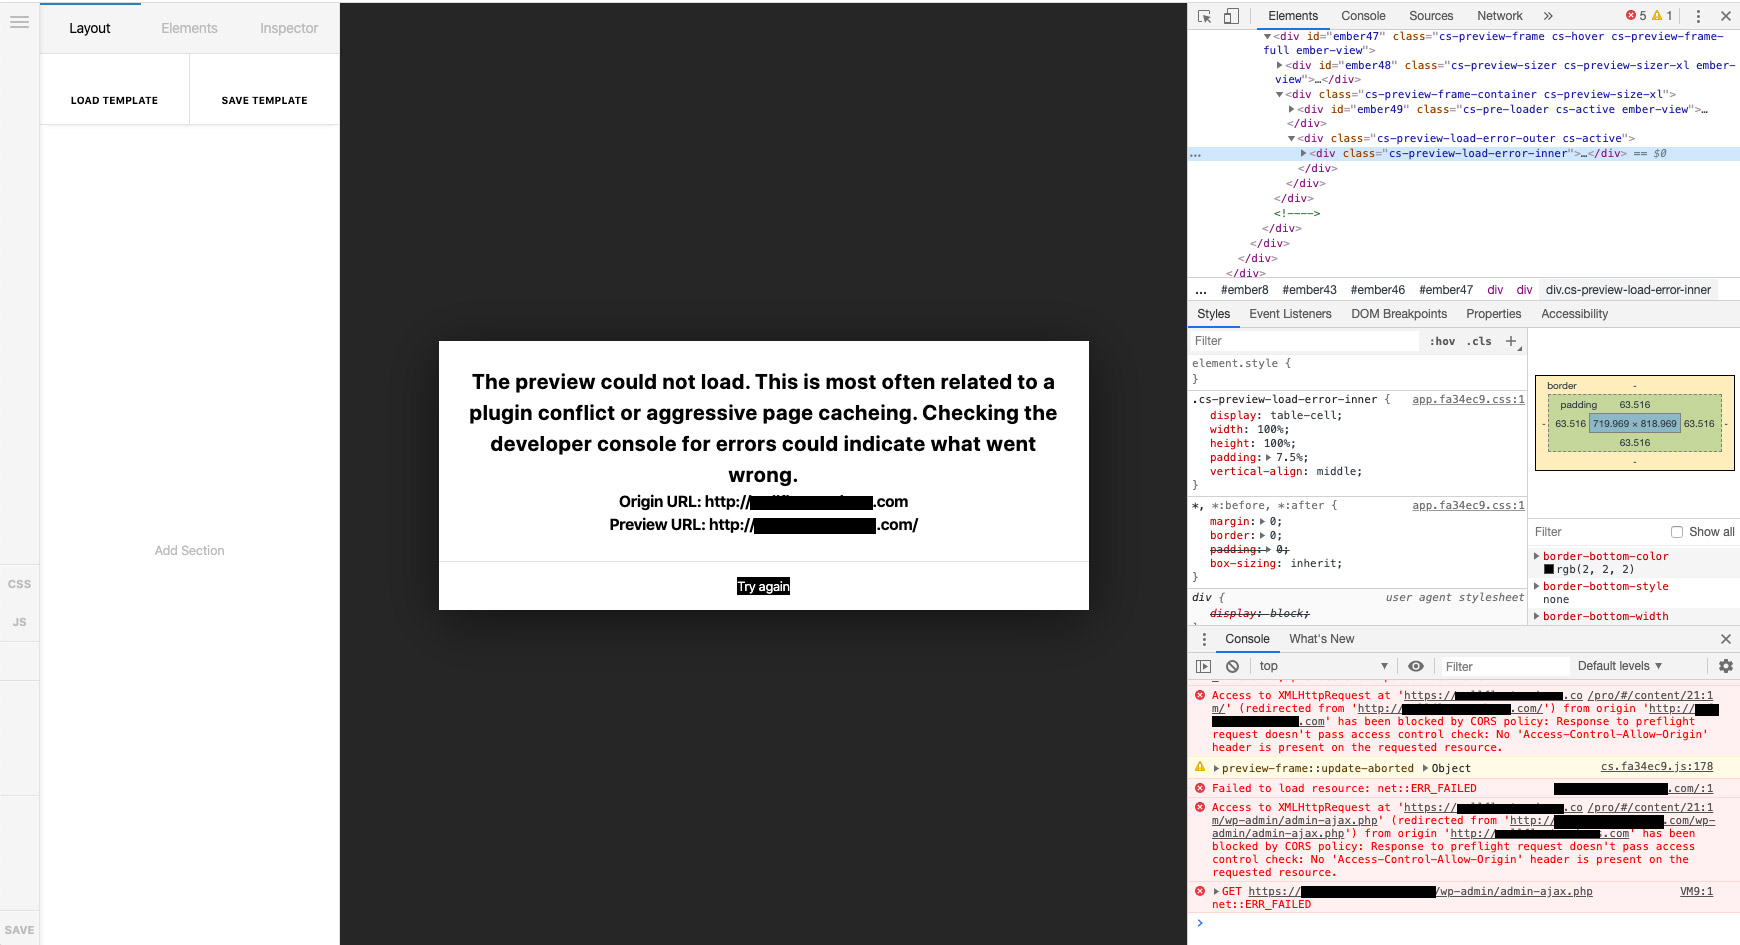Click the Save Template button
Screen dimensions: 1740x945
[x=265, y=100]
